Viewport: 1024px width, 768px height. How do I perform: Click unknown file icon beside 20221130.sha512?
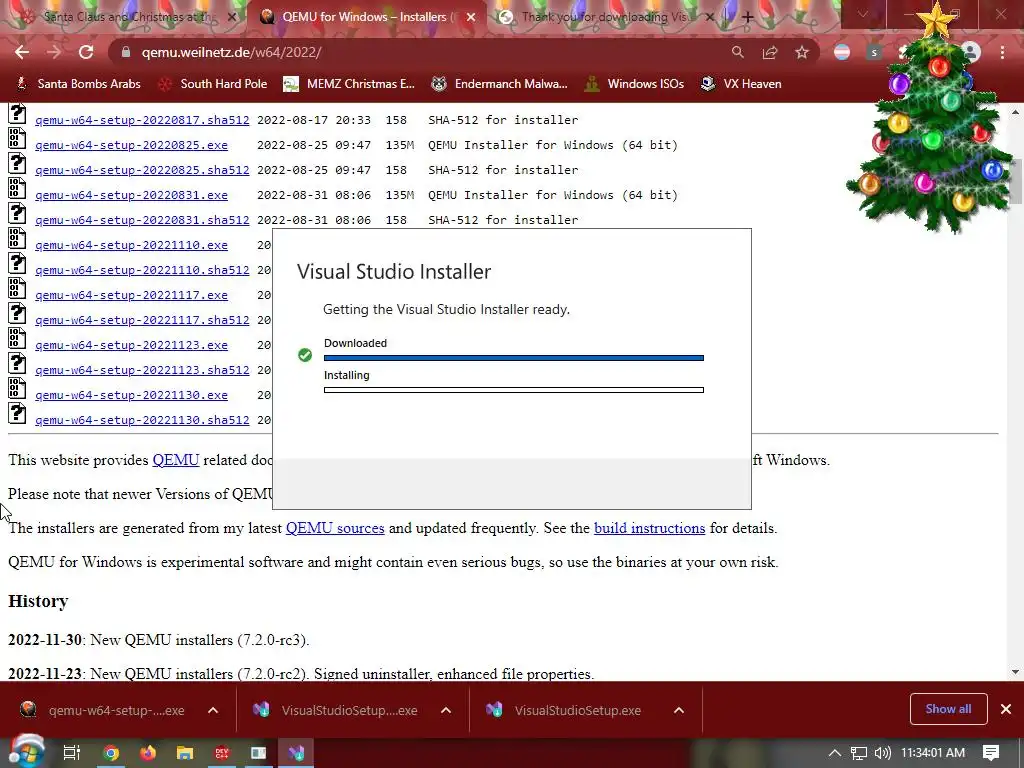17,413
